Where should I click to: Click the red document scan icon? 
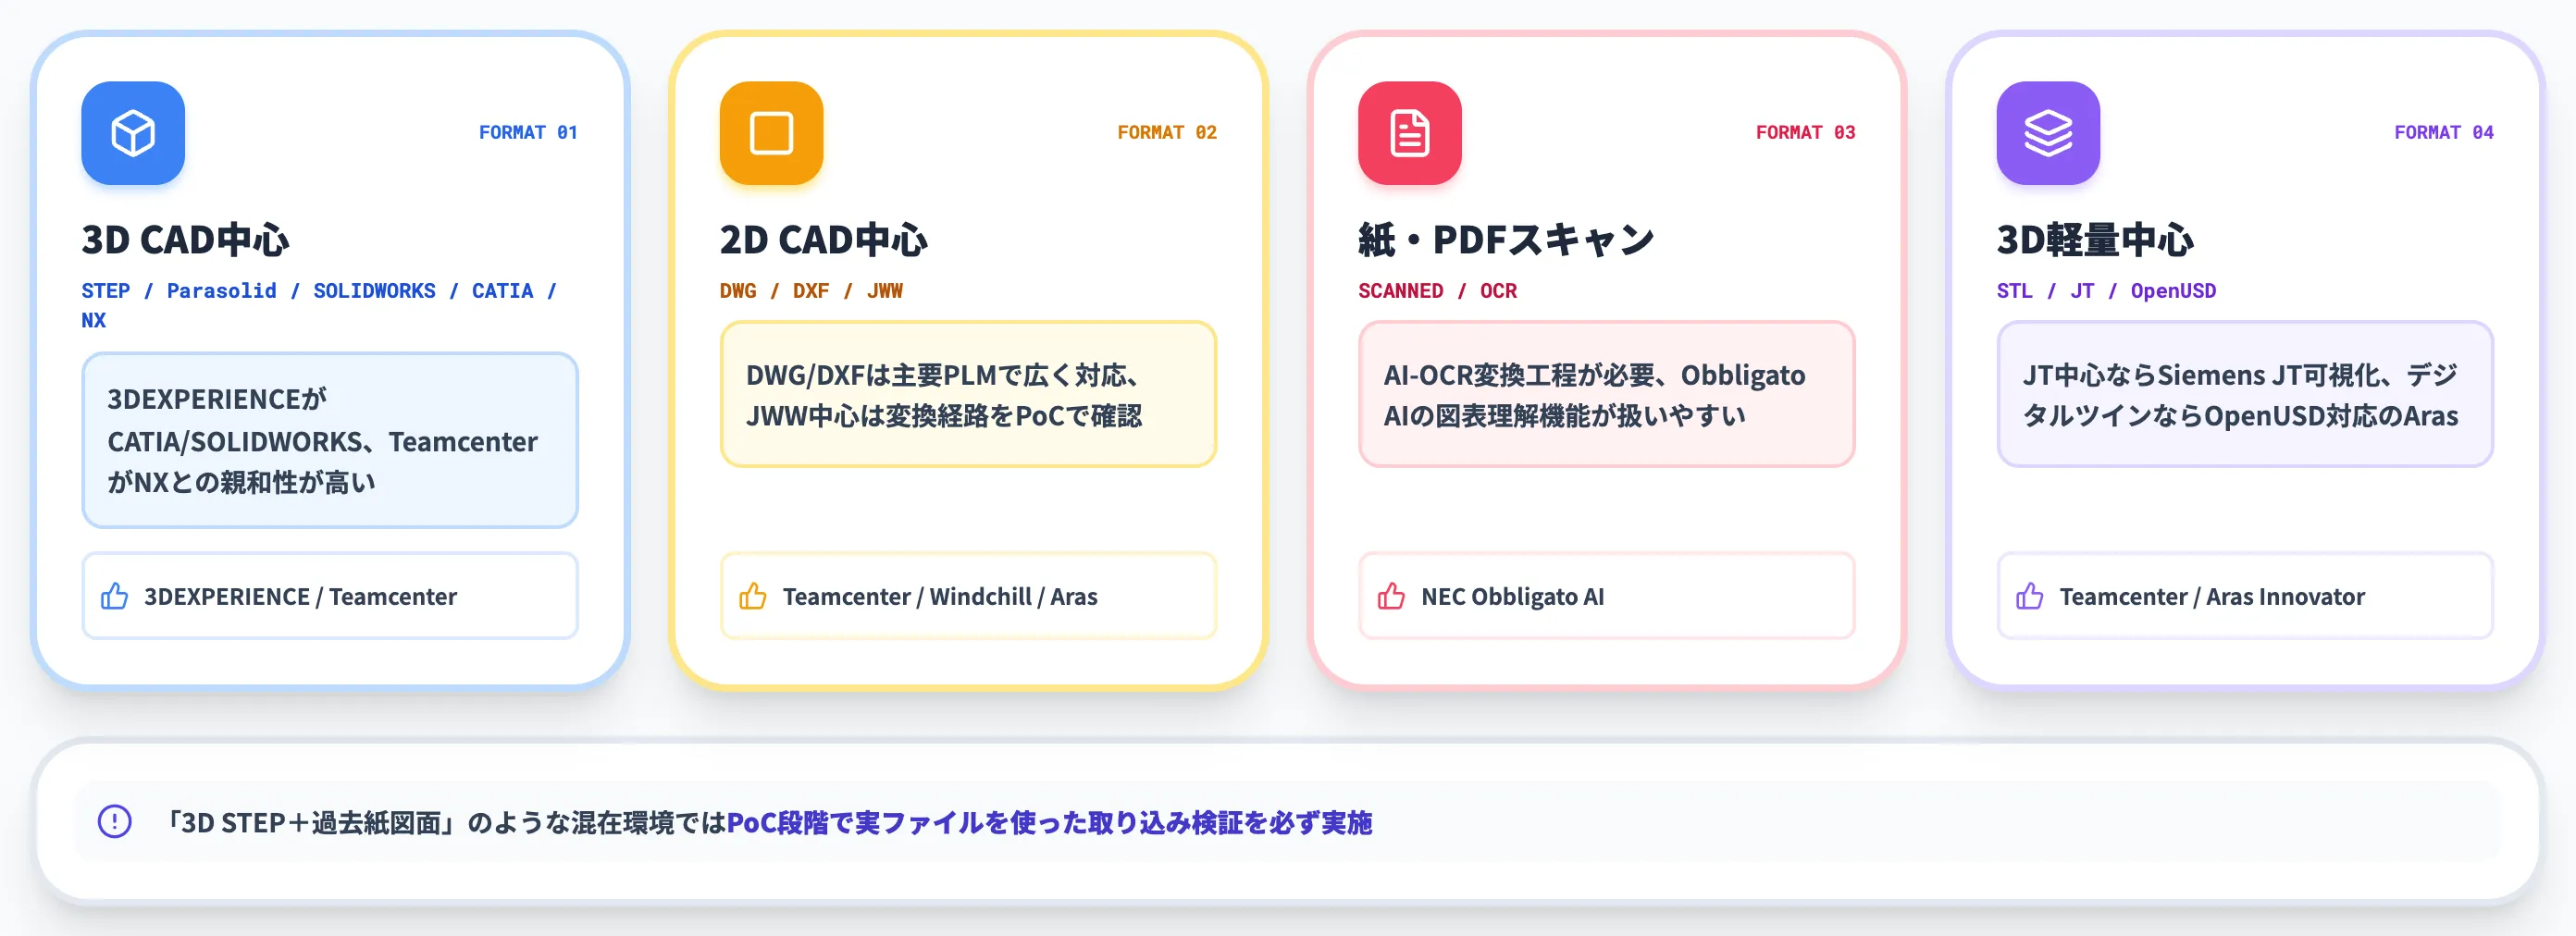point(1409,133)
